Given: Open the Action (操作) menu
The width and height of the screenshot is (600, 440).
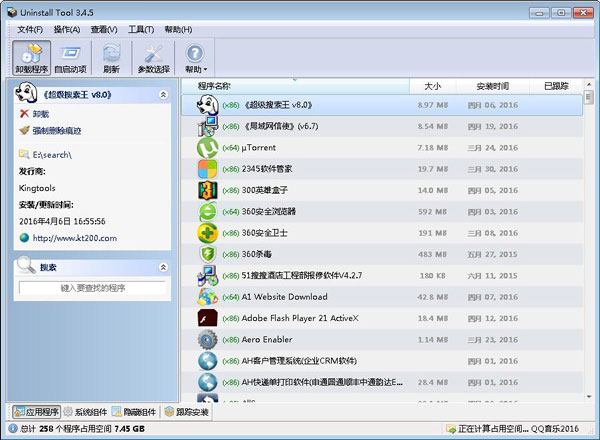Looking at the screenshot, I should tap(67, 29).
